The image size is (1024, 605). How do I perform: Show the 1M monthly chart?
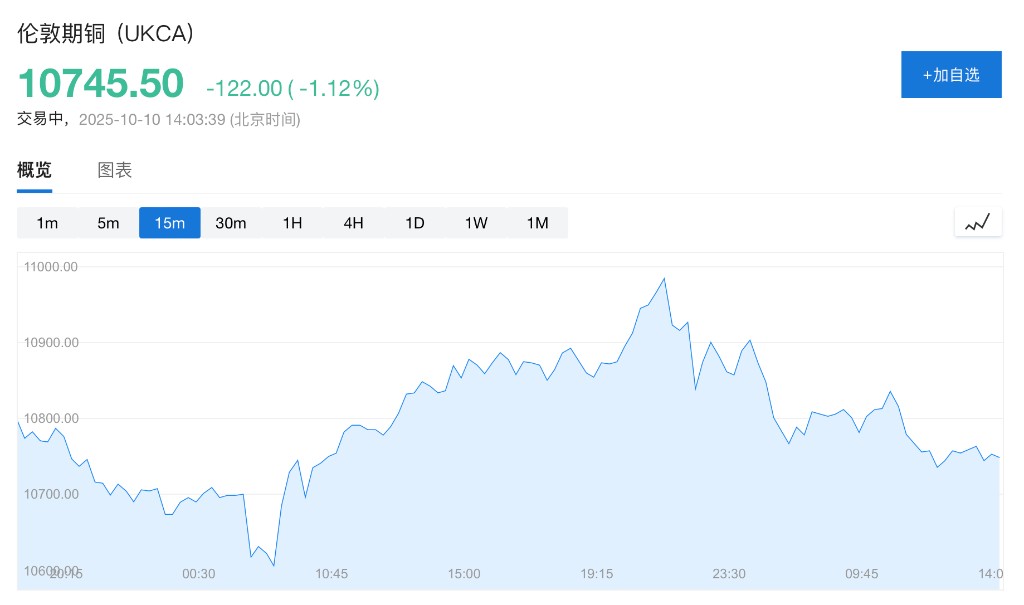pyautogui.click(x=538, y=223)
